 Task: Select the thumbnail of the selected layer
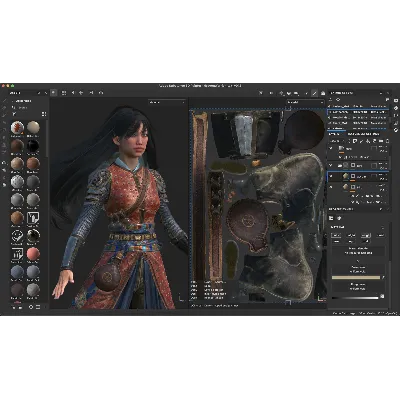(x=346, y=176)
